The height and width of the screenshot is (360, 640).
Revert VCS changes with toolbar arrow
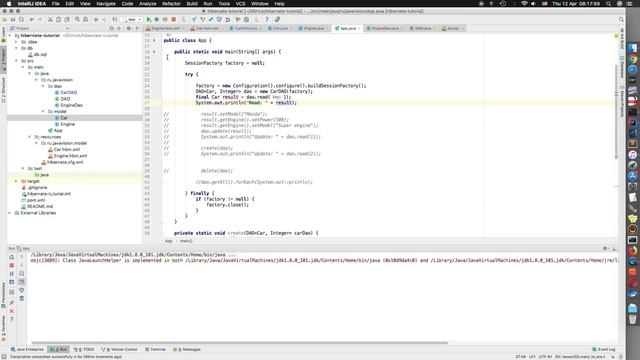(x=228, y=19)
